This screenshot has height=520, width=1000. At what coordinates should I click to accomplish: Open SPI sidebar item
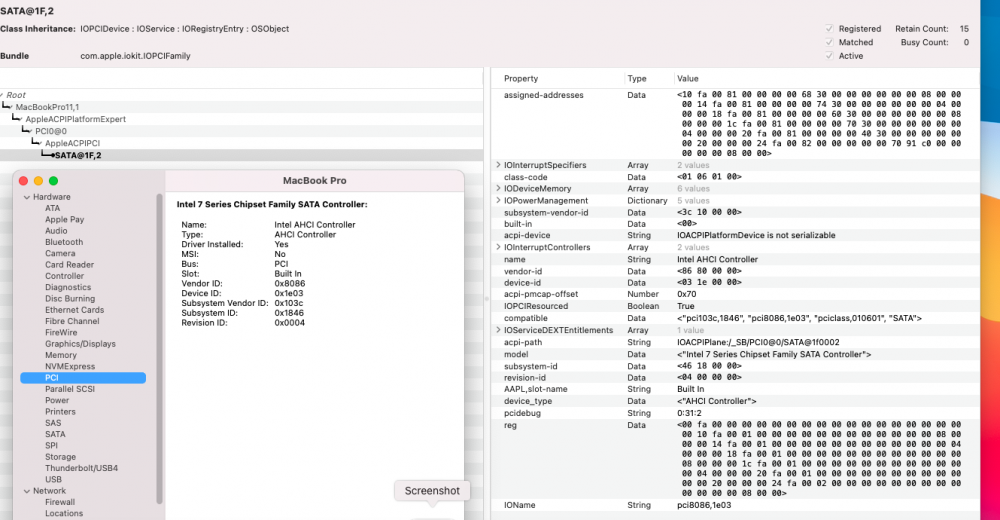point(51,446)
